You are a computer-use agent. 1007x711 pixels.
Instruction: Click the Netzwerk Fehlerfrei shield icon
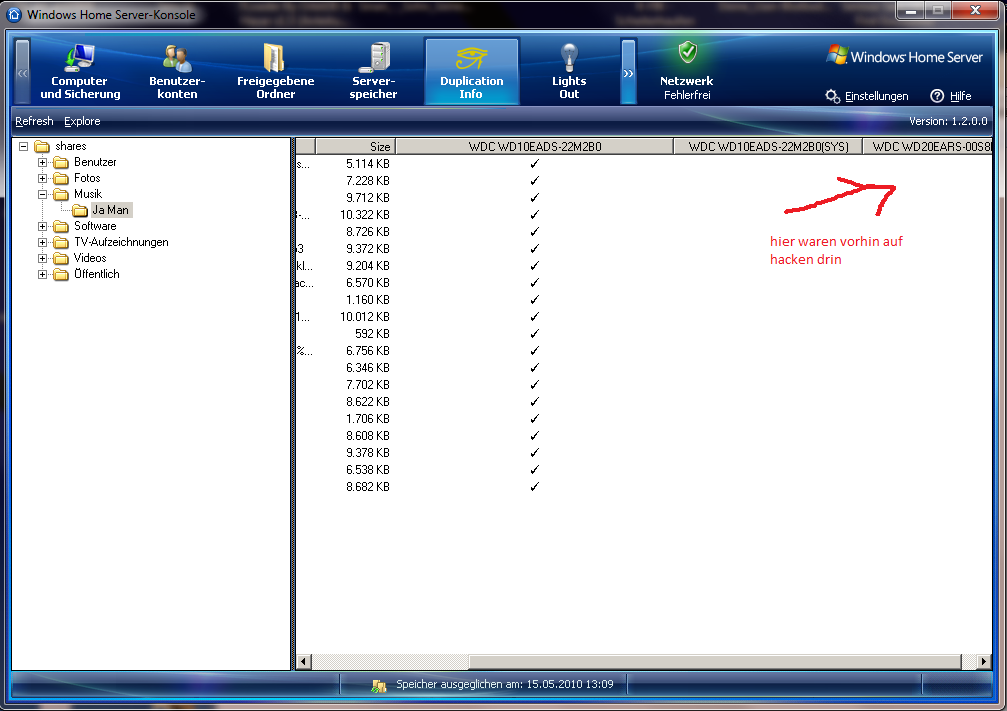tap(688, 52)
